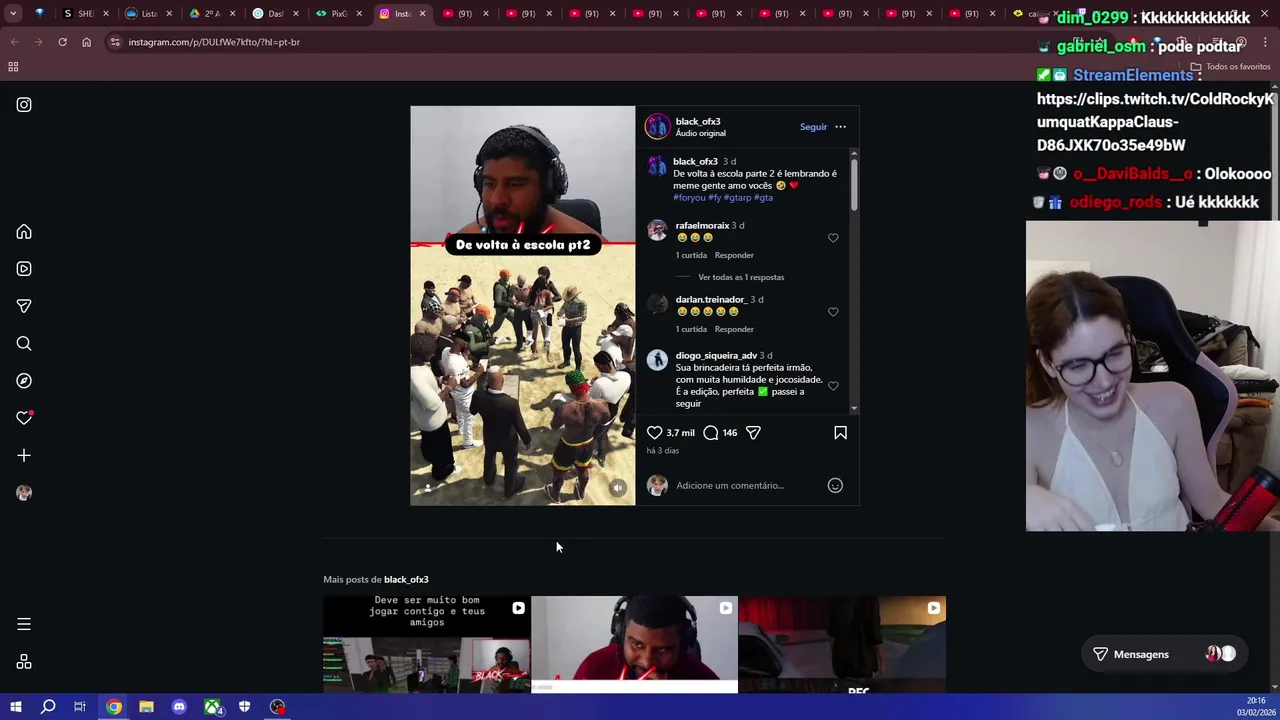Click browser back arrow

pos(14,42)
